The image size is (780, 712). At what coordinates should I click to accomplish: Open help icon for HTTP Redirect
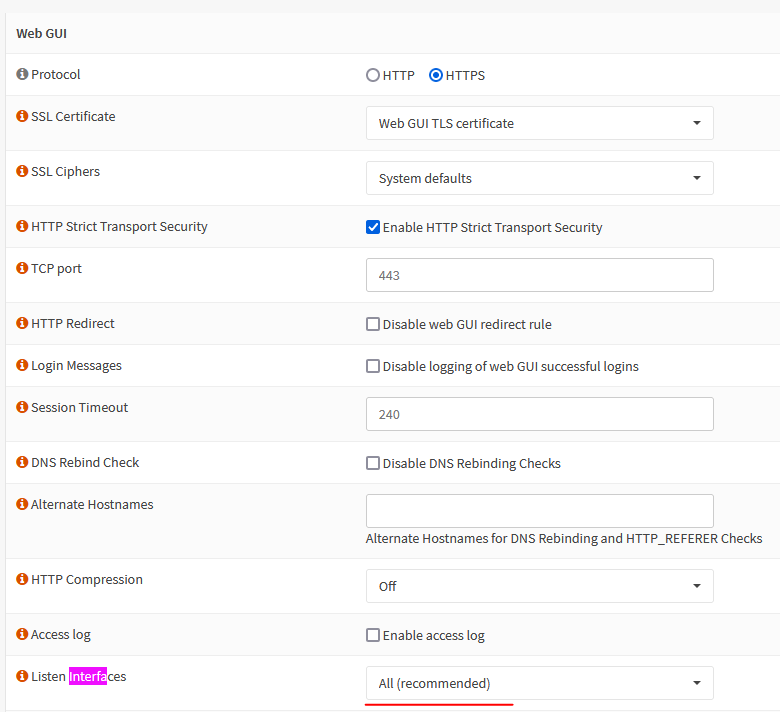pos(22,324)
